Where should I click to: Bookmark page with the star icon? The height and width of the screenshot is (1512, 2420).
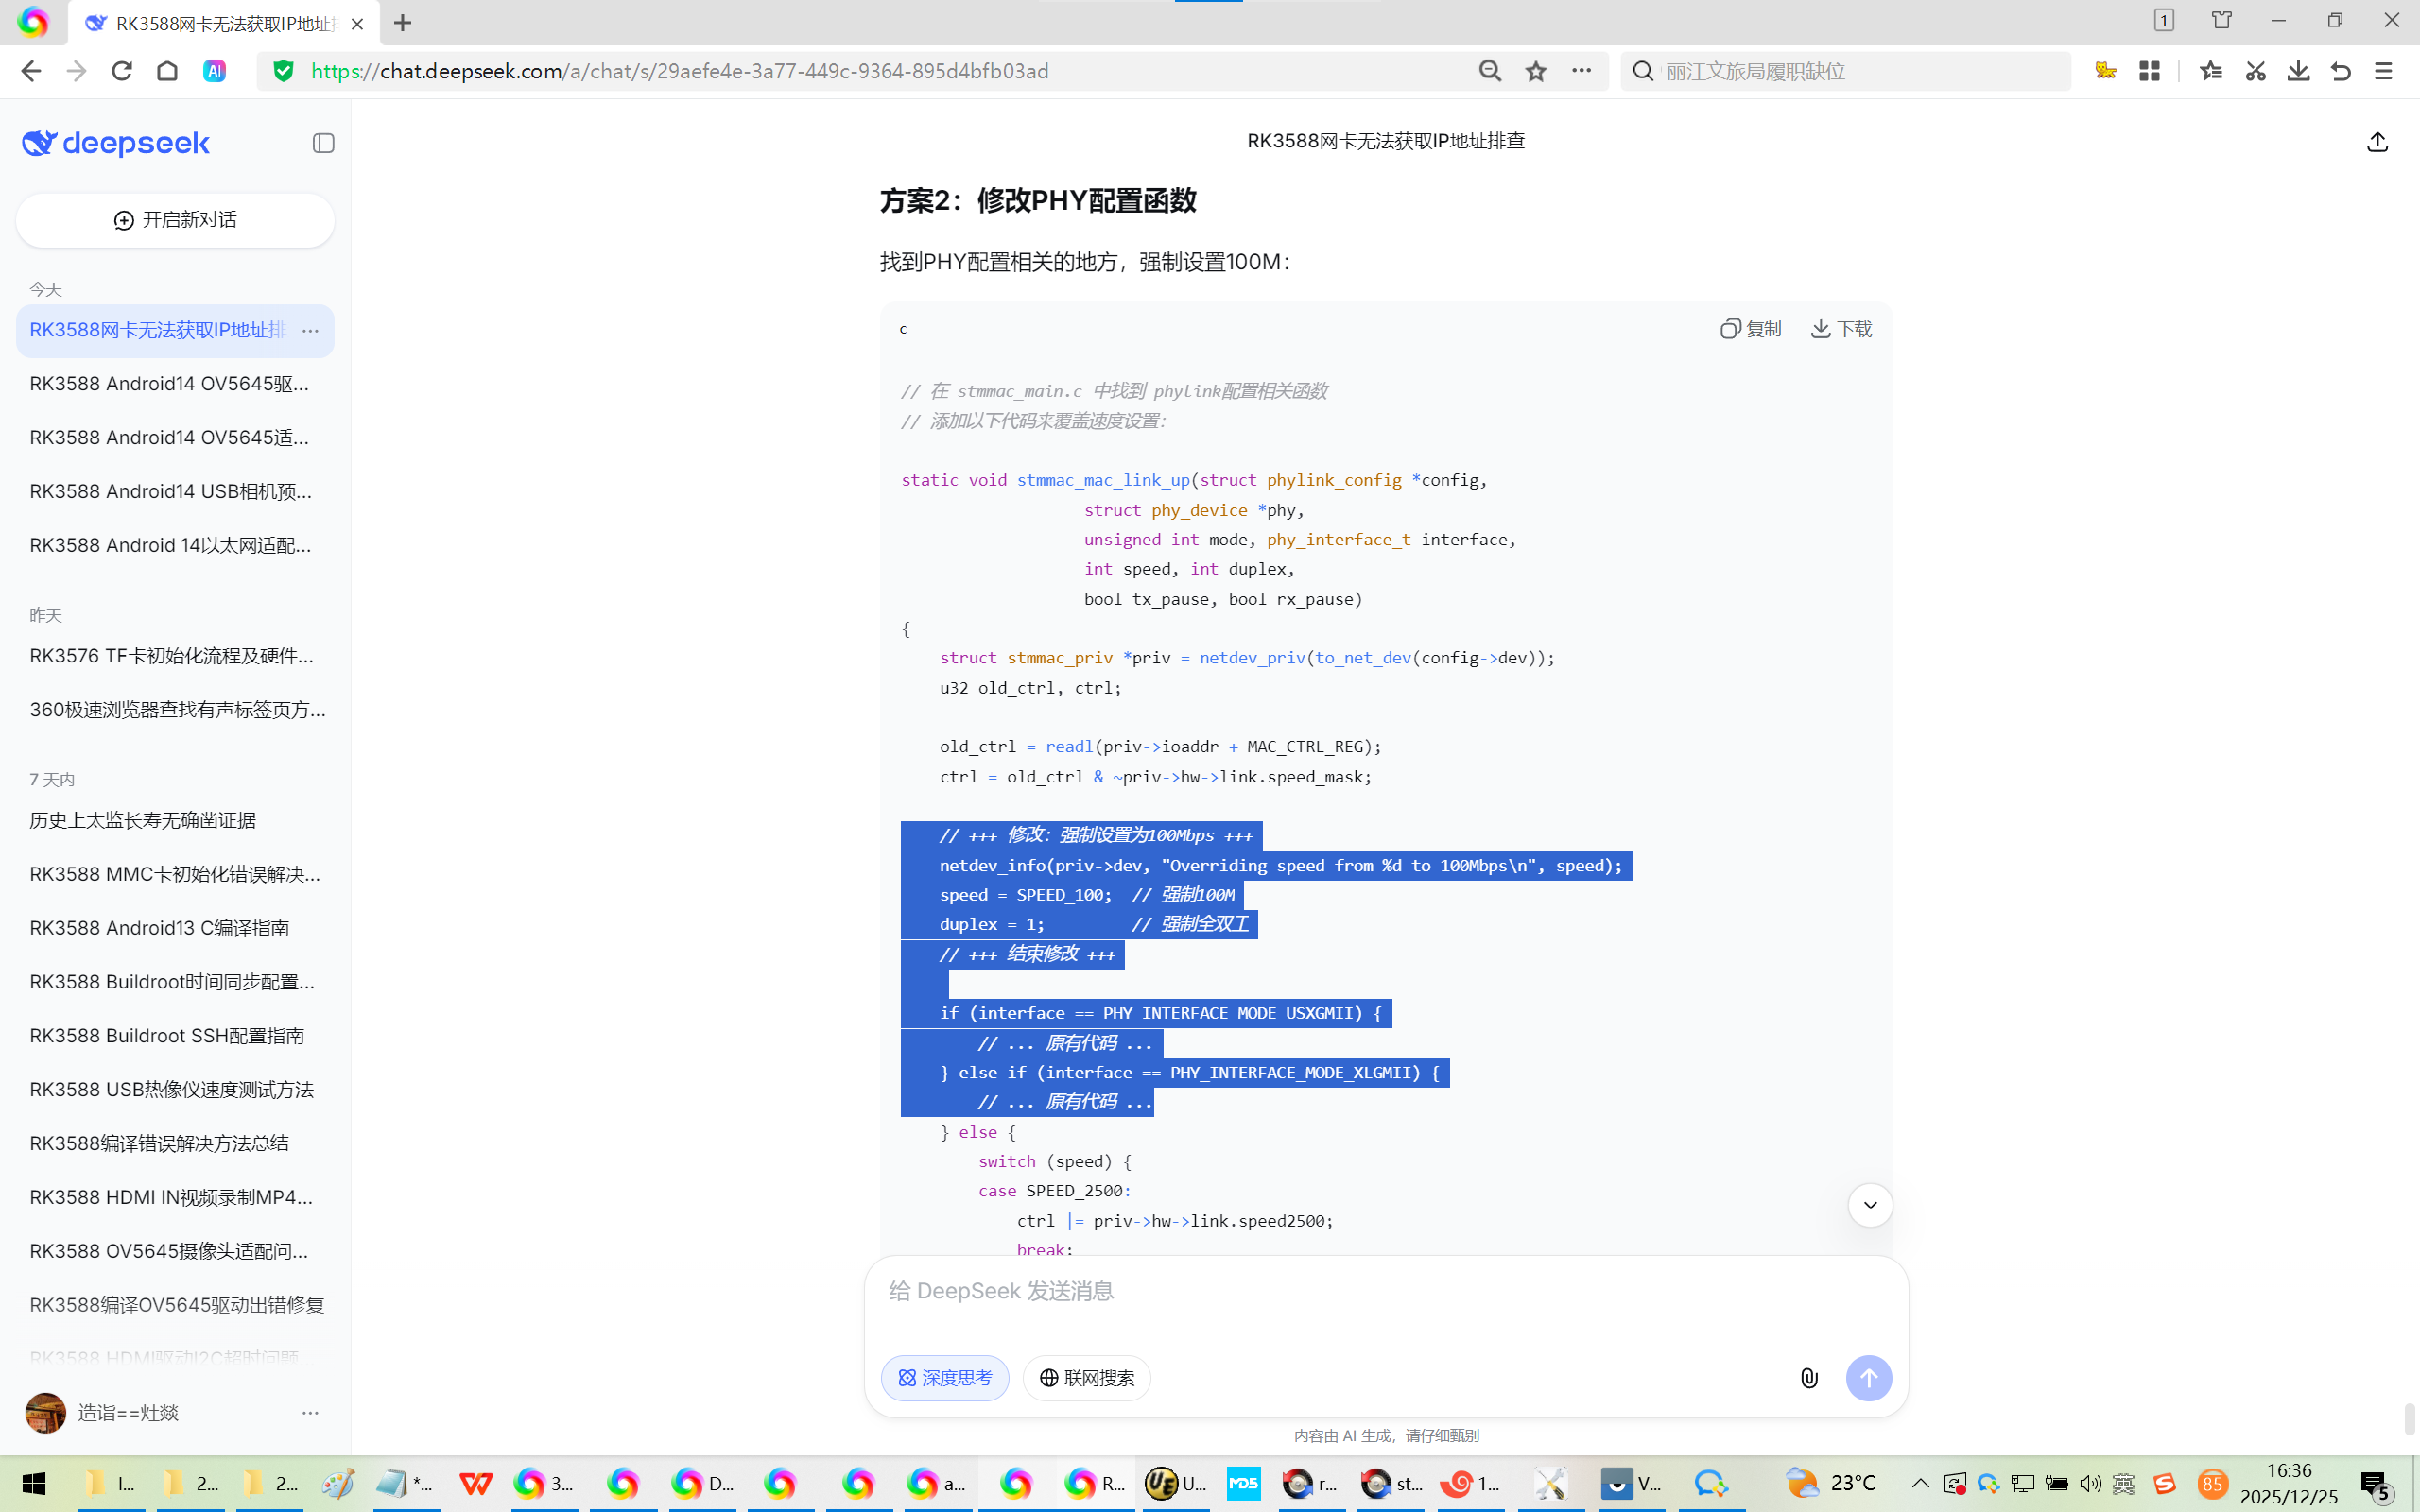point(1536,71)
